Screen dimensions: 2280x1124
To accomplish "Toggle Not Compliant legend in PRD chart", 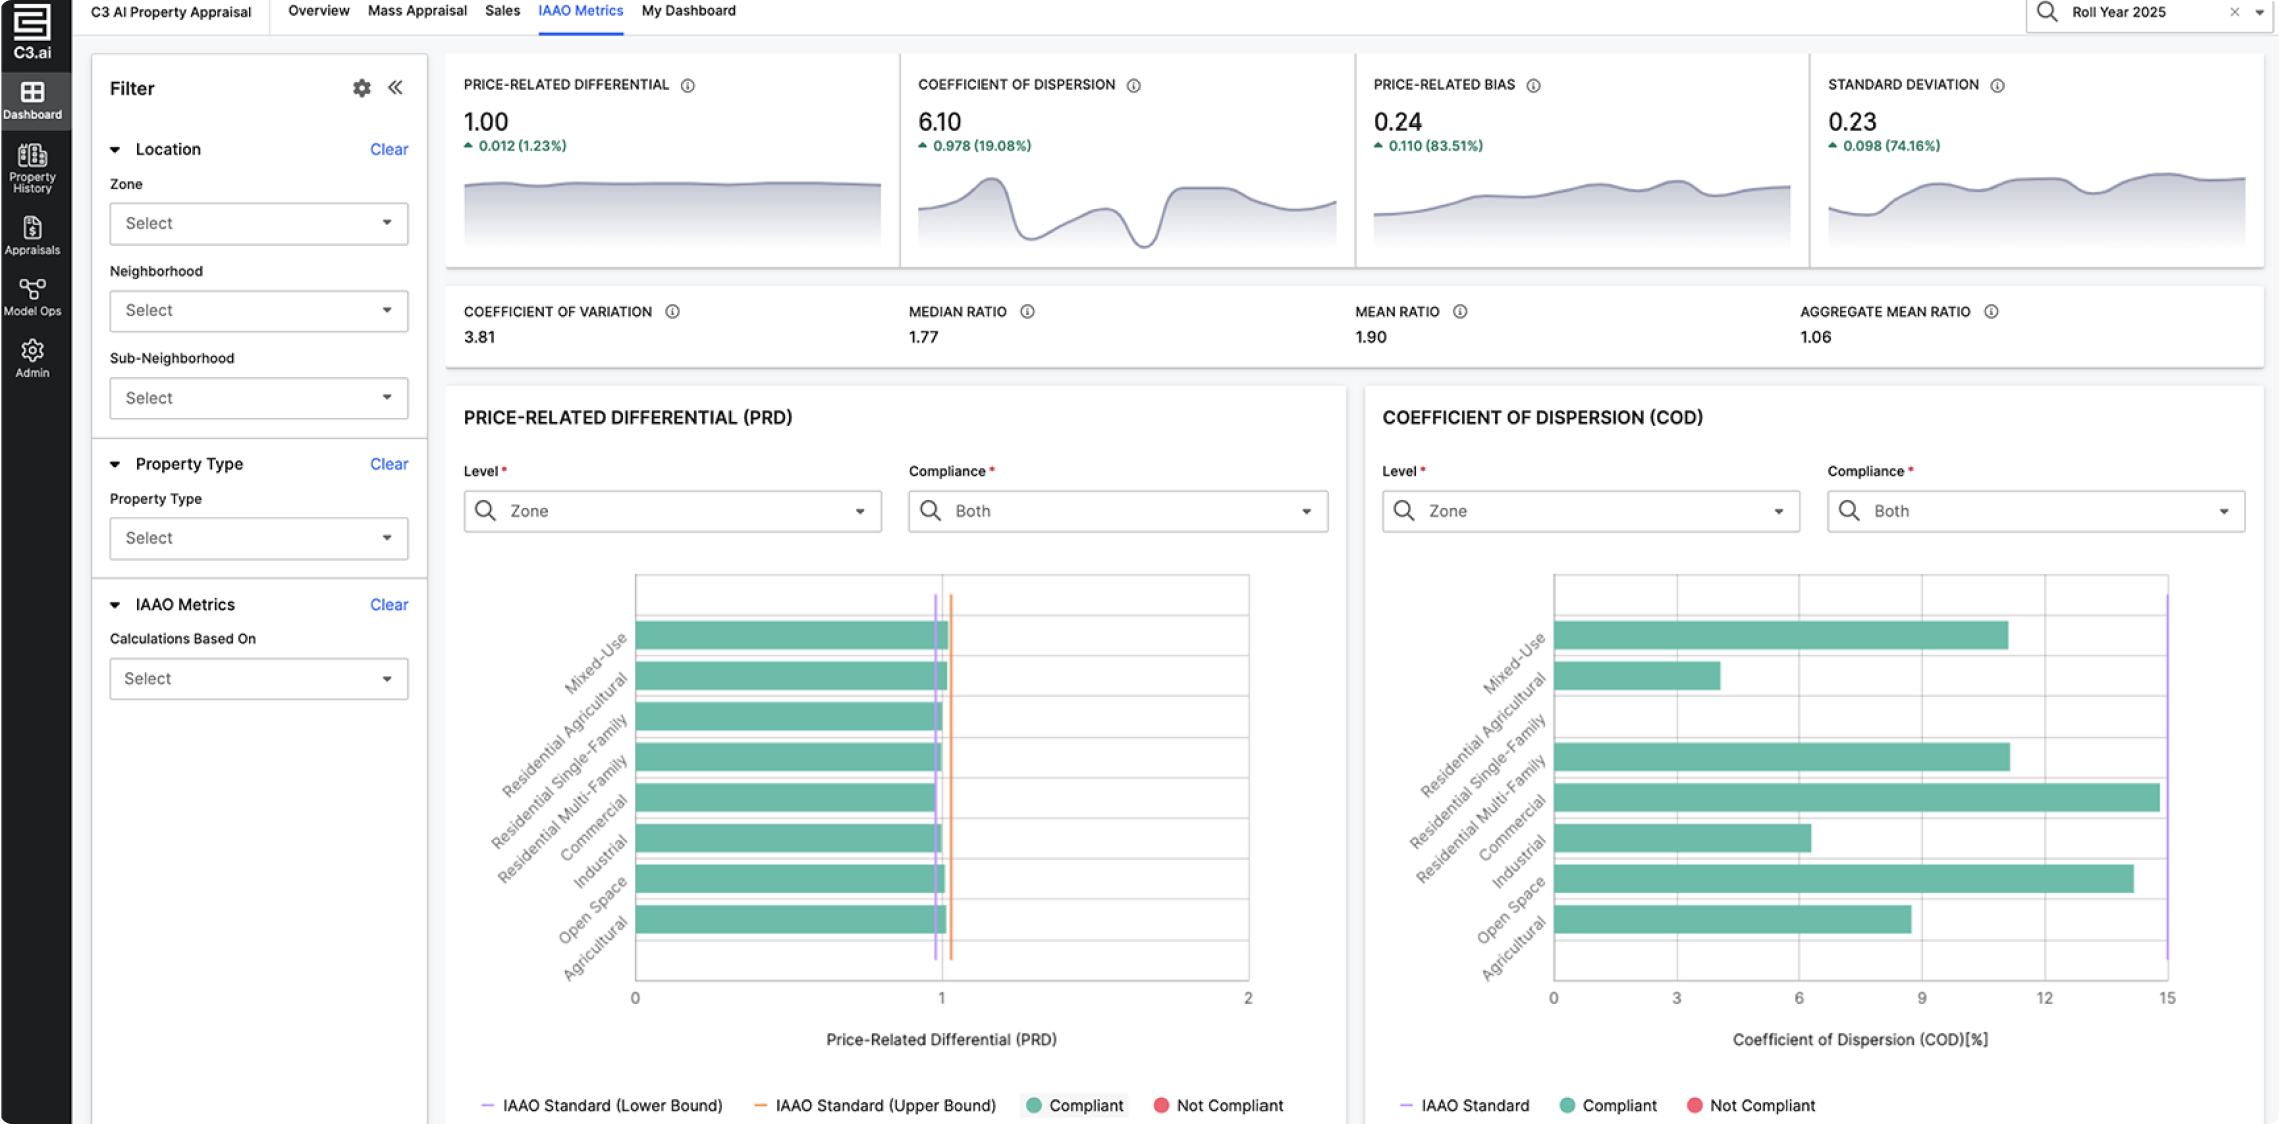I will [1218, 1105].
